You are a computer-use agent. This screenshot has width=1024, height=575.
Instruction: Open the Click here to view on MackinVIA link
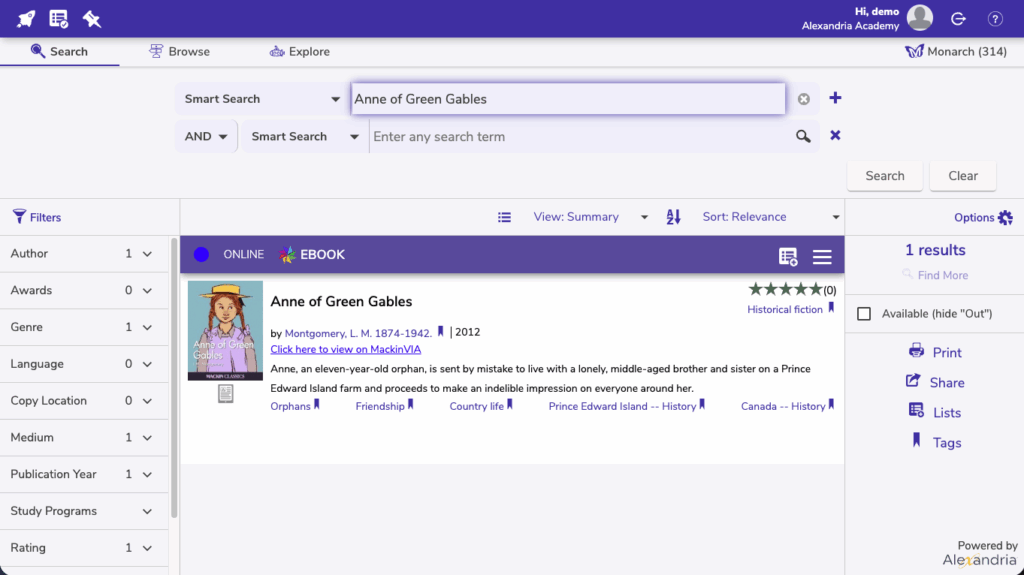(x=345, y=349)
